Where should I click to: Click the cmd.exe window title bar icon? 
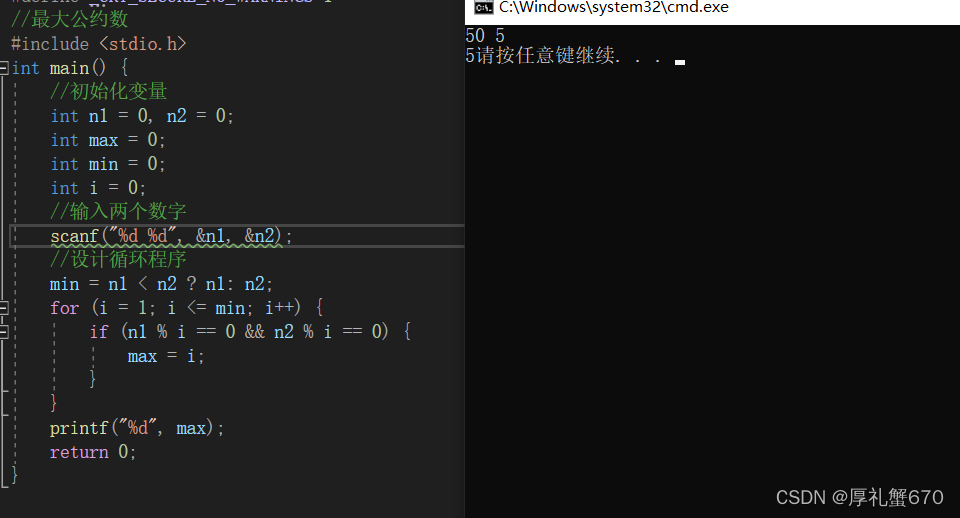pyautogui.click(x=484, y=7)
